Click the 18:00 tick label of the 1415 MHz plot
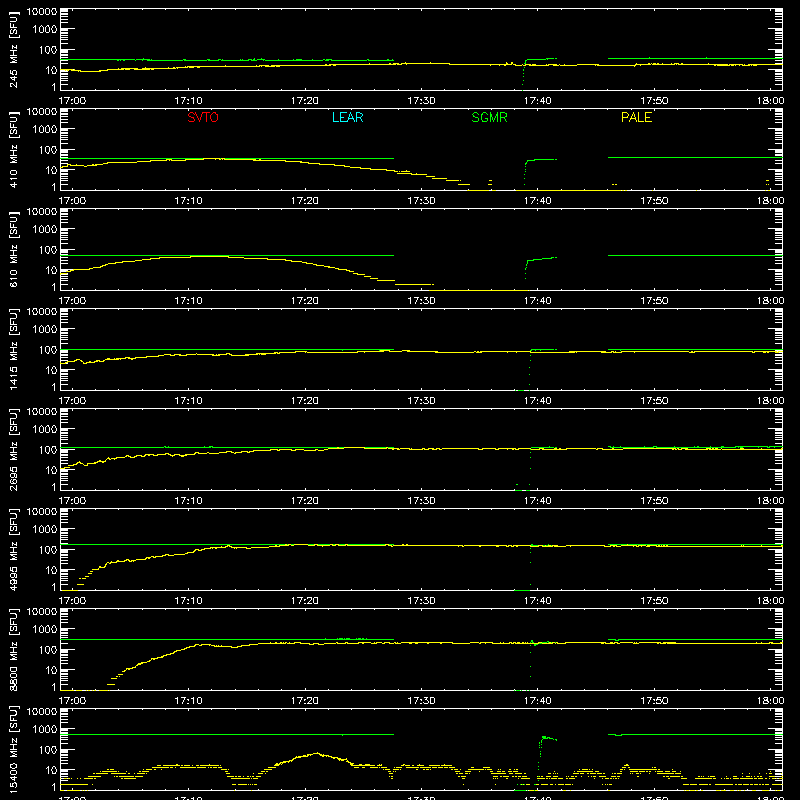 770,401
